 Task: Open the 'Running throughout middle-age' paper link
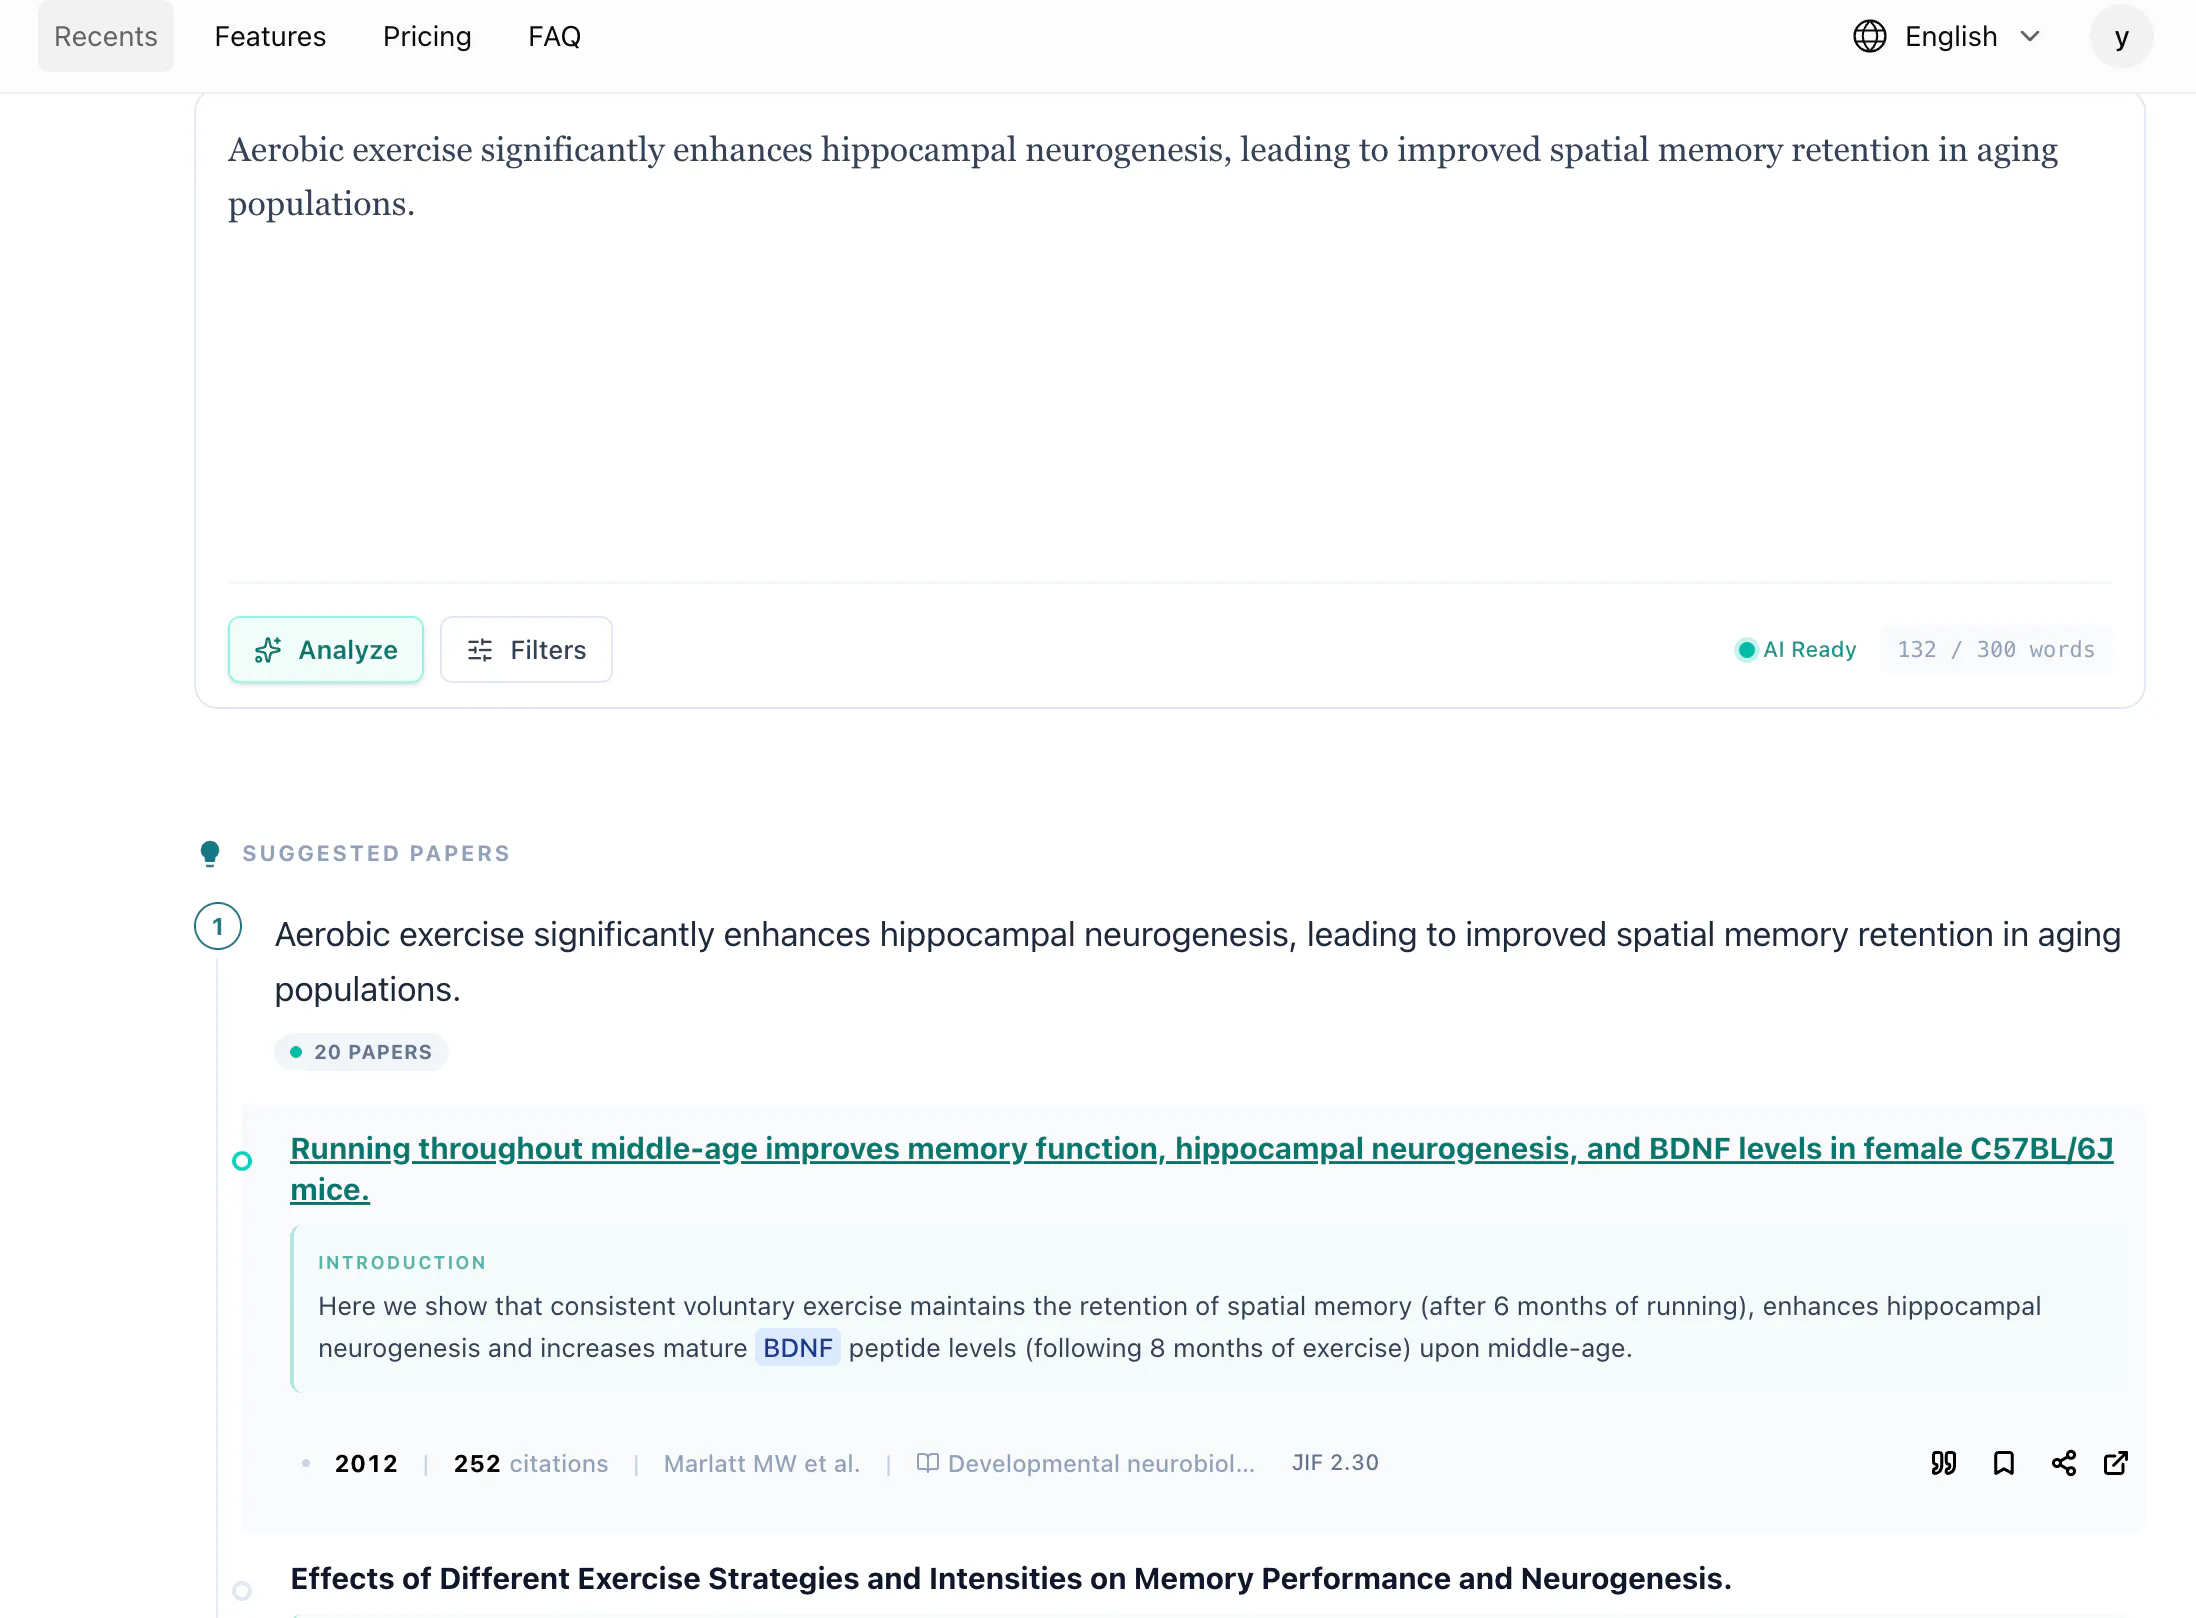tap(1201, 1169)
